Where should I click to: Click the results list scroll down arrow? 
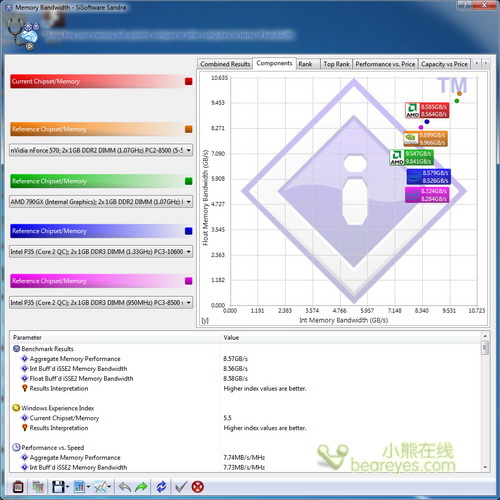485,467
